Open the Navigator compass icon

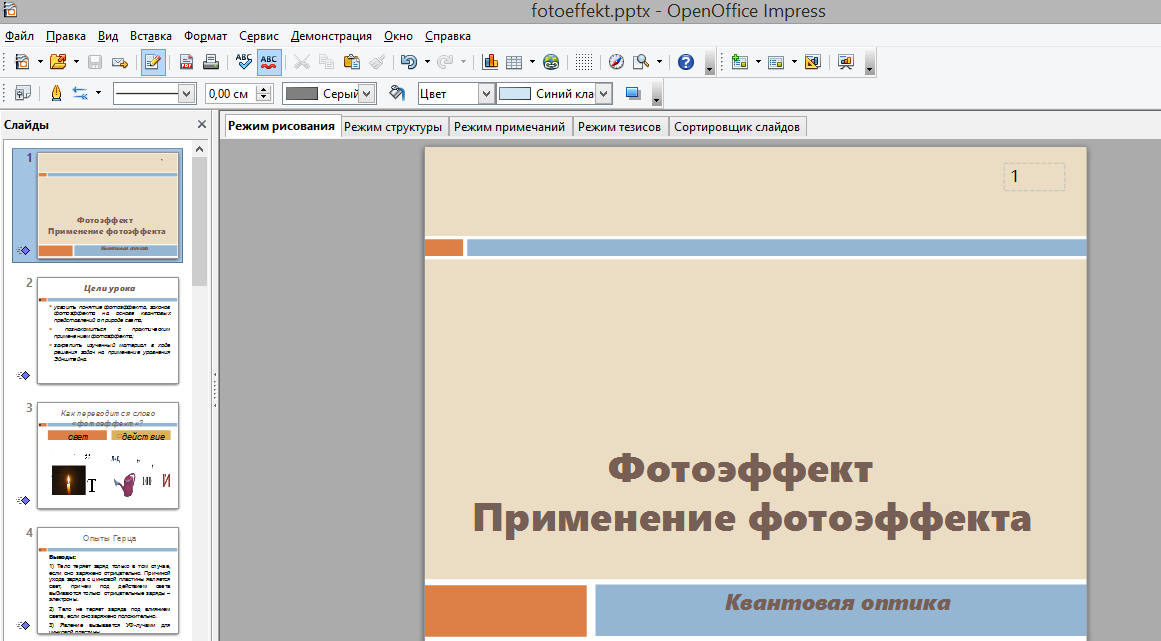tap(616, 62)
